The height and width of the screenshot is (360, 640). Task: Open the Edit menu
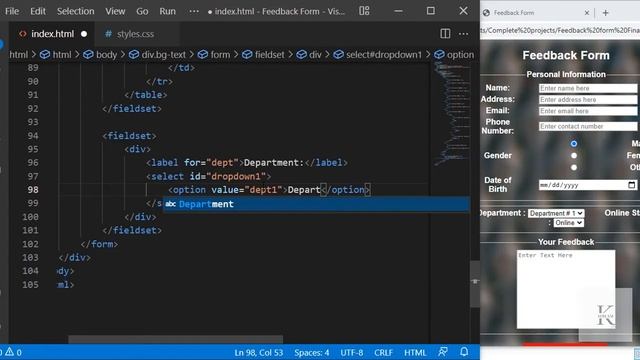click(x=38, y=11)
